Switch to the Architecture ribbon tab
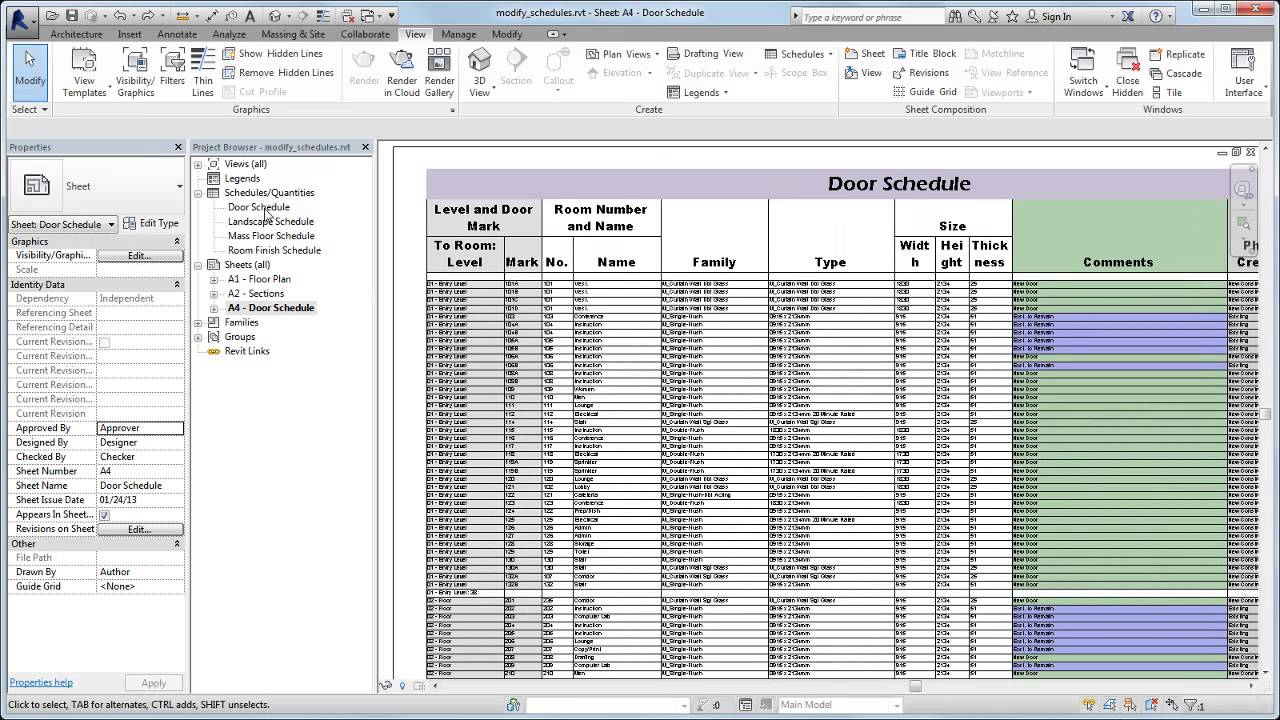Viewport: 1280px width, 720px height. tap(76, 34)
